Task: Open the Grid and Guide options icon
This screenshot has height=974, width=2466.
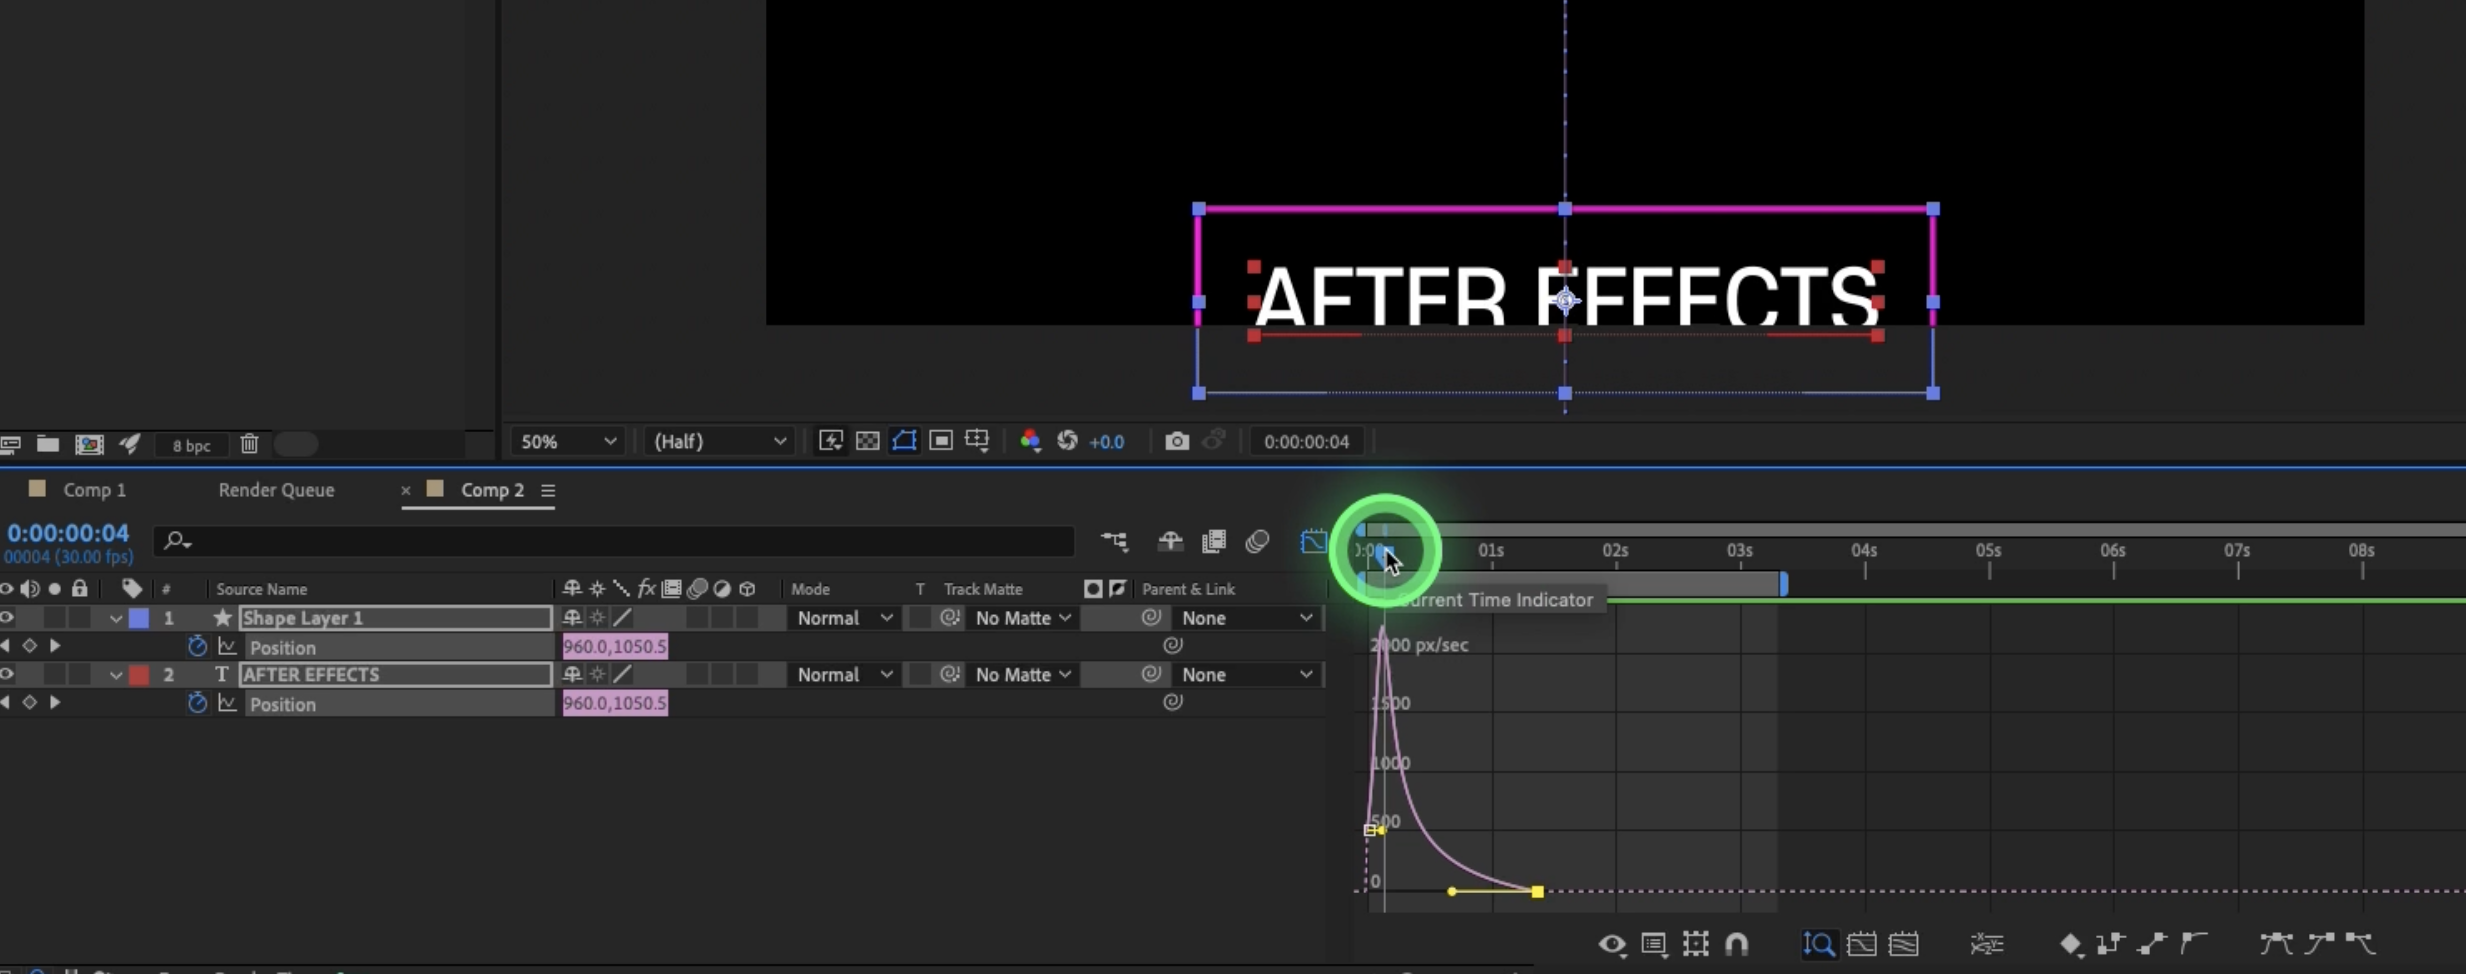Action: point(977,441)
